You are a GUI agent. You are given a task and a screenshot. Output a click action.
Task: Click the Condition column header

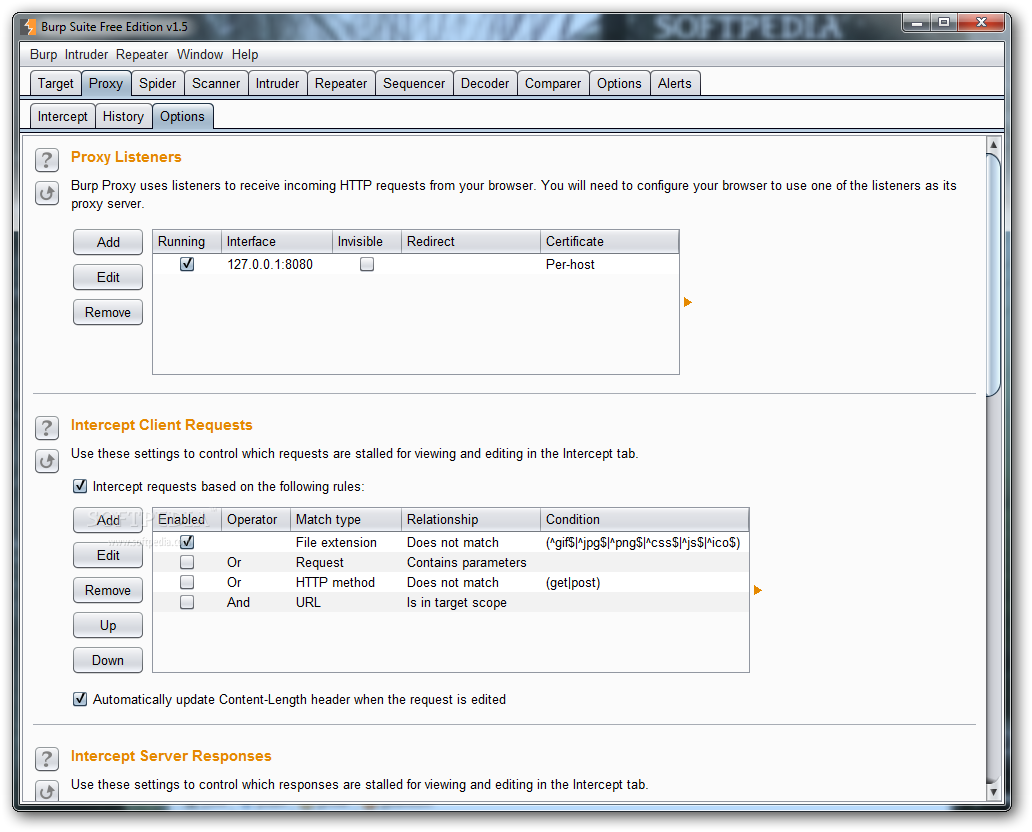(644, 519)
